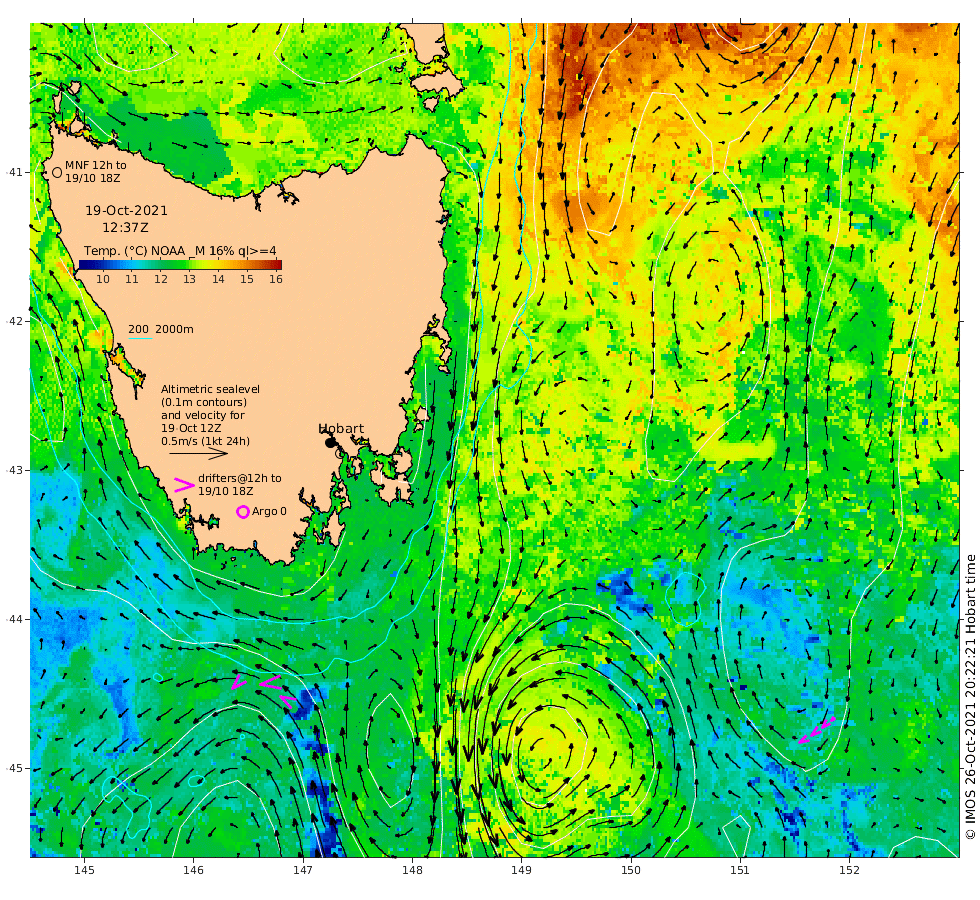
Task: Click the latitude axis label -44
Action: (14, 619)
